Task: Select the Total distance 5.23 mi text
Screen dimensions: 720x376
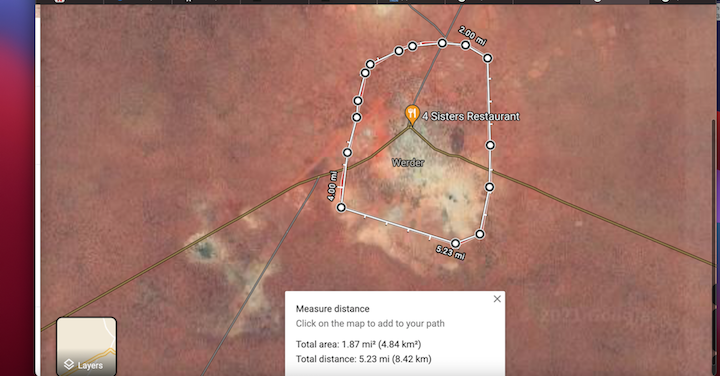Action: point(364,359)
